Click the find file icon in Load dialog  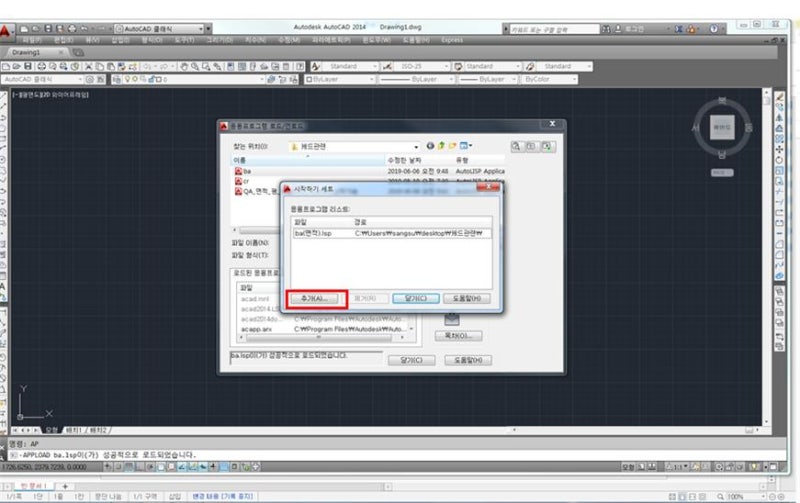click(x=516, y=146)
